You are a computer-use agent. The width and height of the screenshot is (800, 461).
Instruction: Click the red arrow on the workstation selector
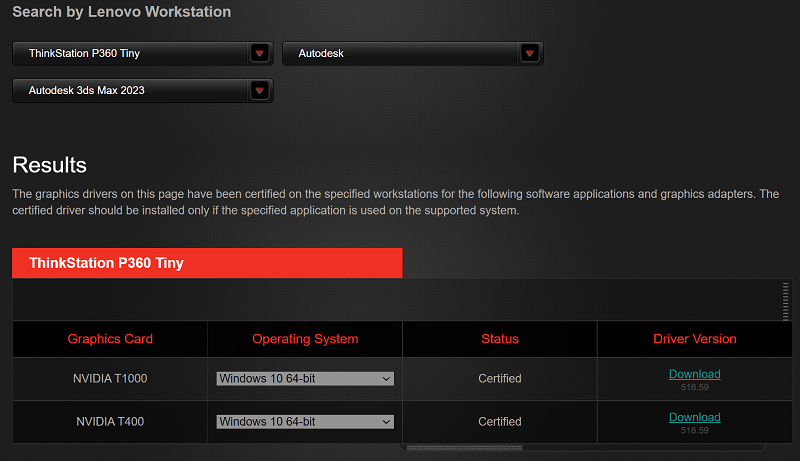click(260, 54)
